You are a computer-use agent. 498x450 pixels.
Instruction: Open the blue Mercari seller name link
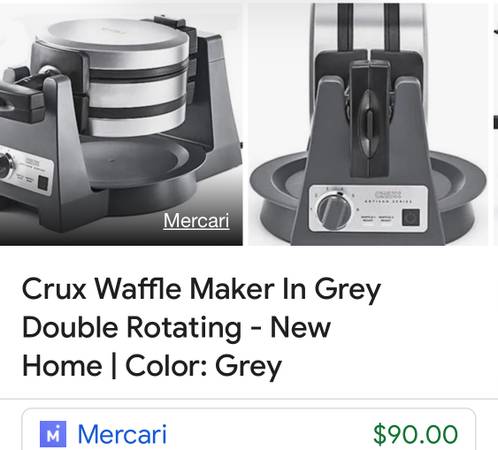coord(122,434)
